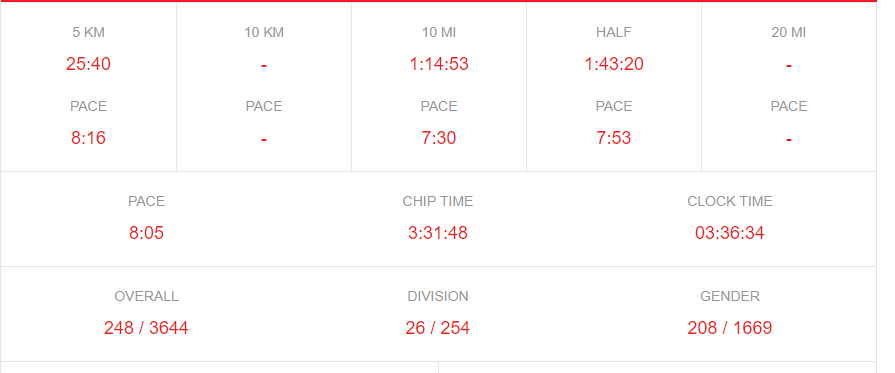Click the OVERALL label
The image size is (895, 373).
click(x=146, y=296)
